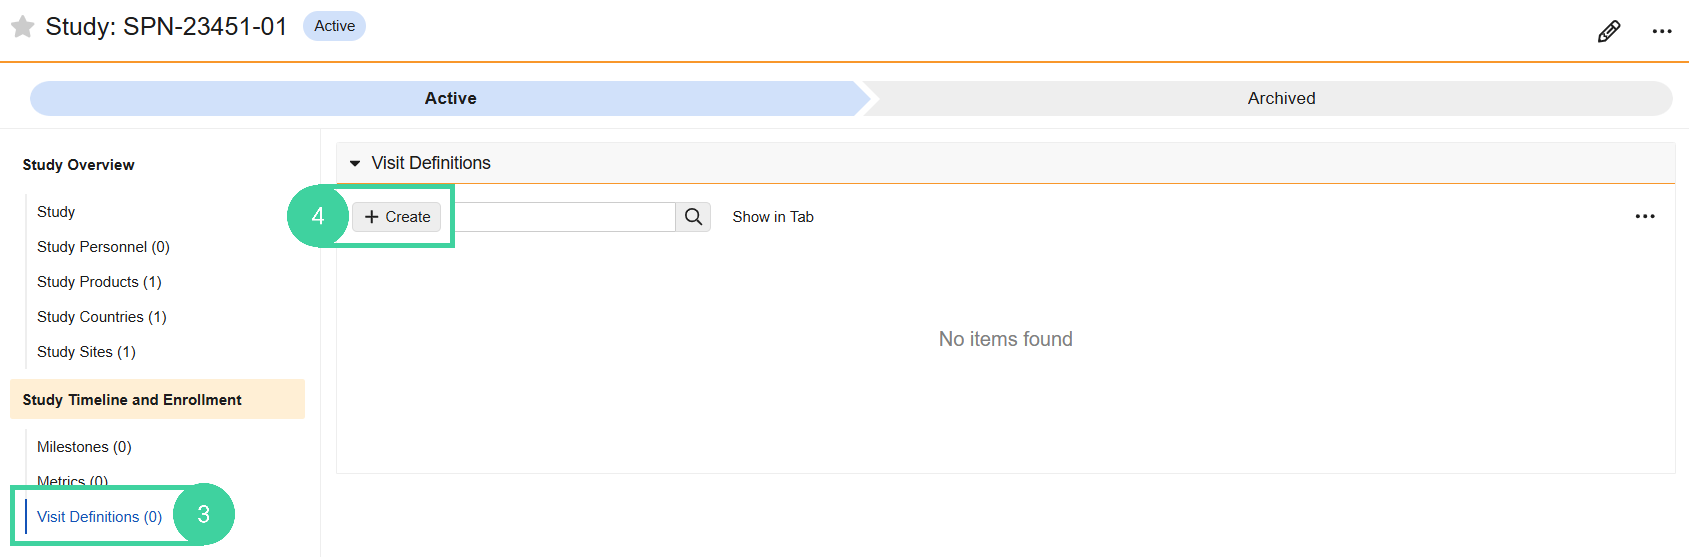Open the top-right ellipsis actions menu
This screenshot has width=1689, height=557.
click(1662, 31)
